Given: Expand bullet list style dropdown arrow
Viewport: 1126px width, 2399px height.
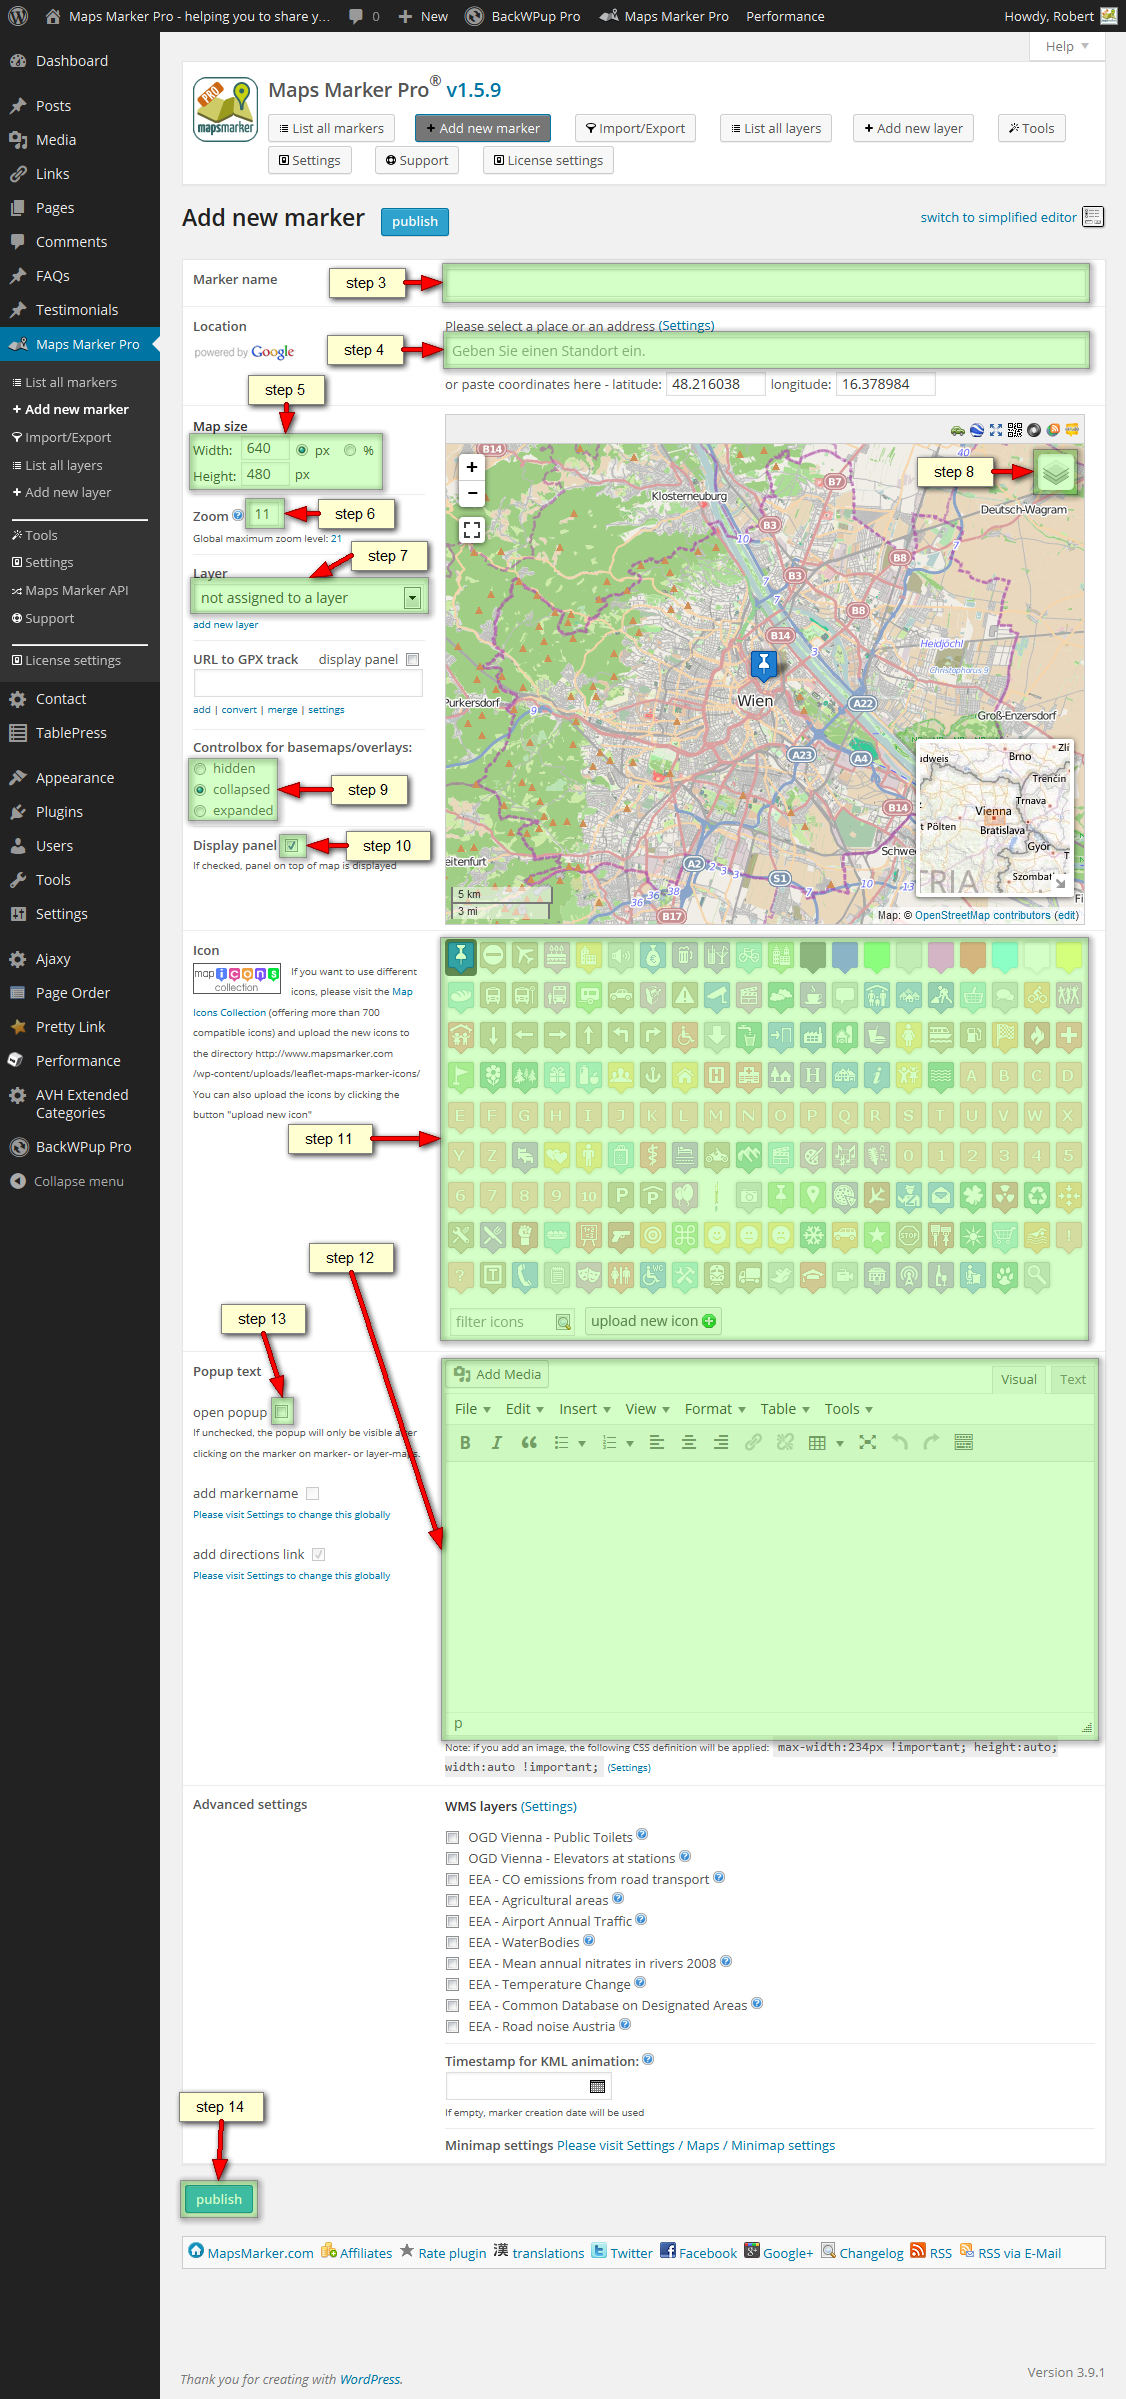Looking at the screenshot, I should pyautogui.click(x=581, y=1443).
